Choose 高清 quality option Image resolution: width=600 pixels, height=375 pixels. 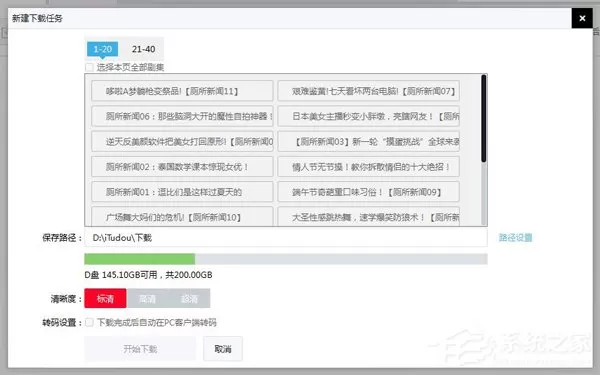147,298
